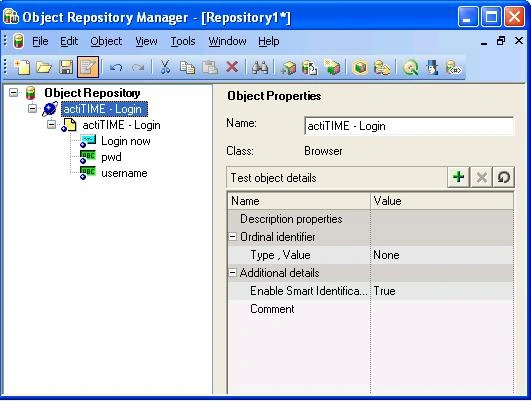This screenshot has width=531, height=401.
Task: Click the circular arrow restore properties button
Action: click(504, 177)
